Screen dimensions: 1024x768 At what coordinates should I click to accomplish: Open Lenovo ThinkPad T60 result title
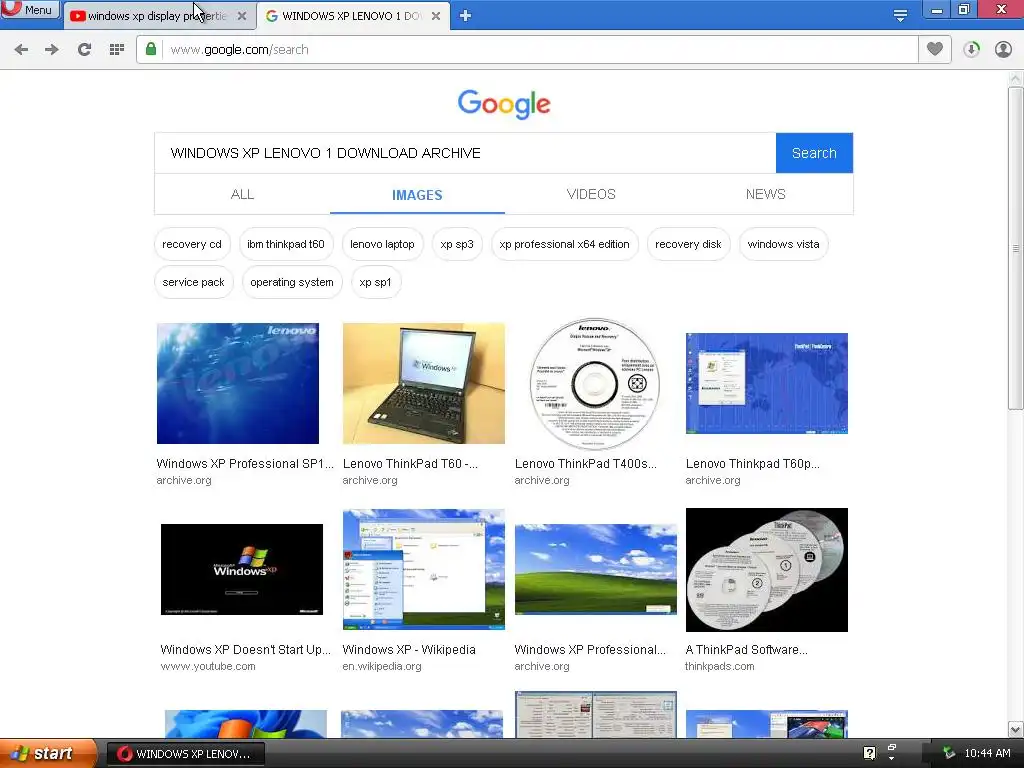click(x=410, y=464)
